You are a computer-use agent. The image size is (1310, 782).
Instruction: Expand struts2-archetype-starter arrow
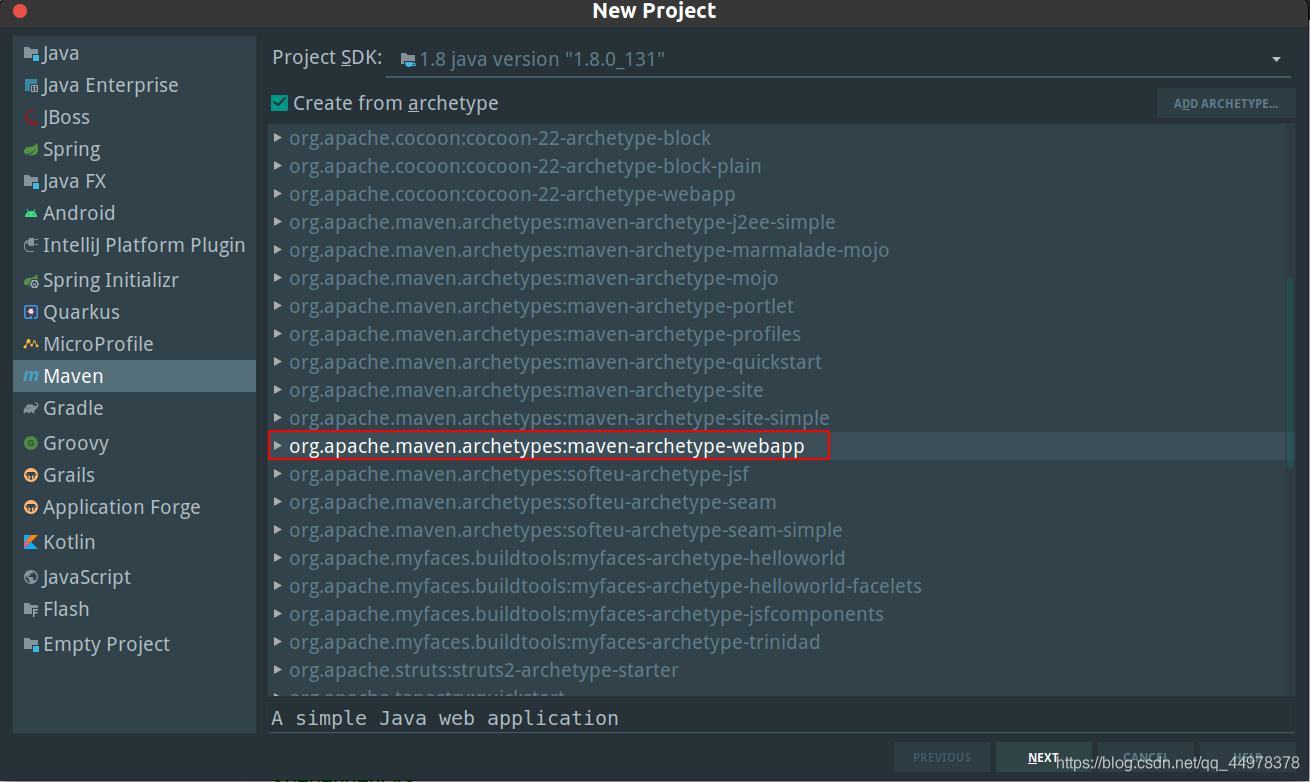click(x=278, y=670)
